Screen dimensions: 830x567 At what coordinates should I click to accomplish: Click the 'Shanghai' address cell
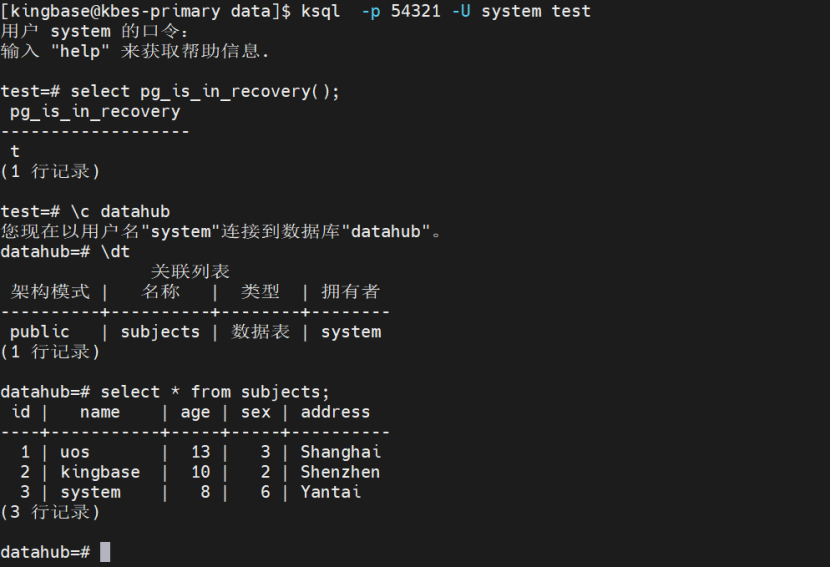[340, 451]
